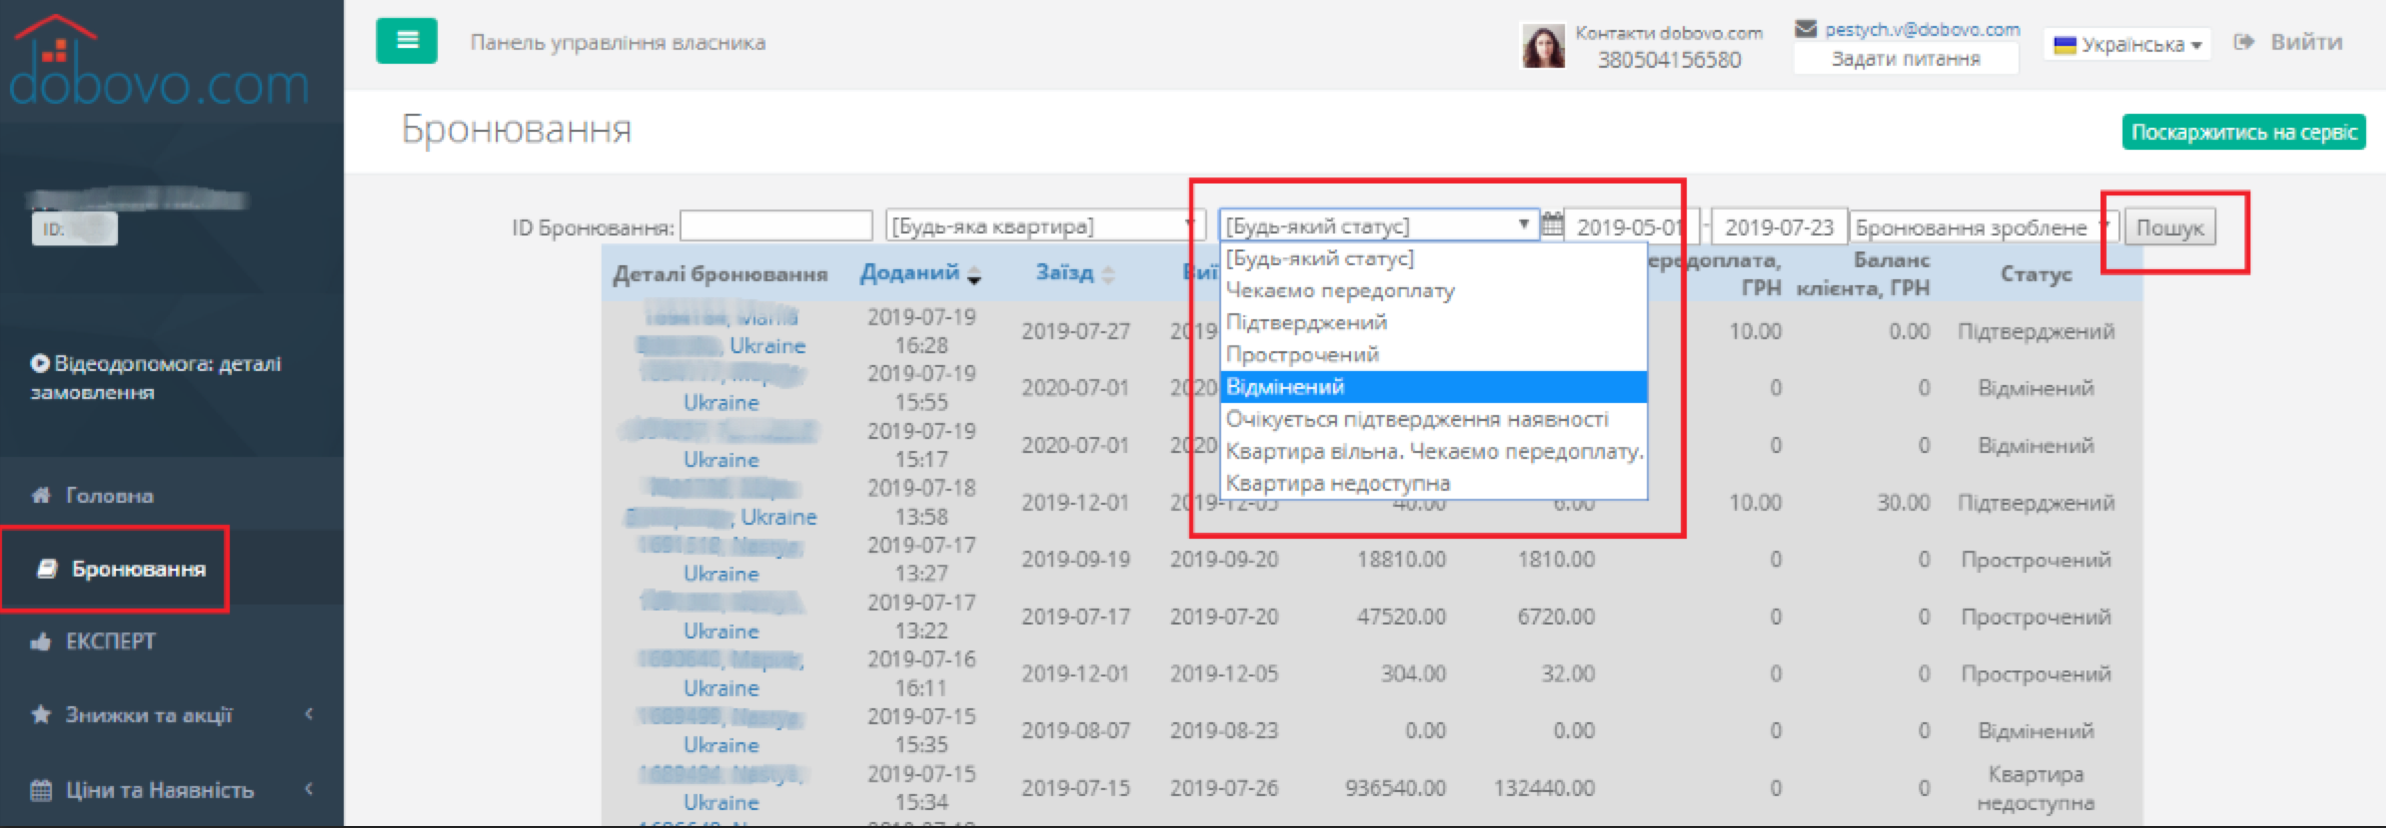Click the calendar icon beside the date fields
Viewport: 2386px width, 828px height.
tap(1552, 225)
